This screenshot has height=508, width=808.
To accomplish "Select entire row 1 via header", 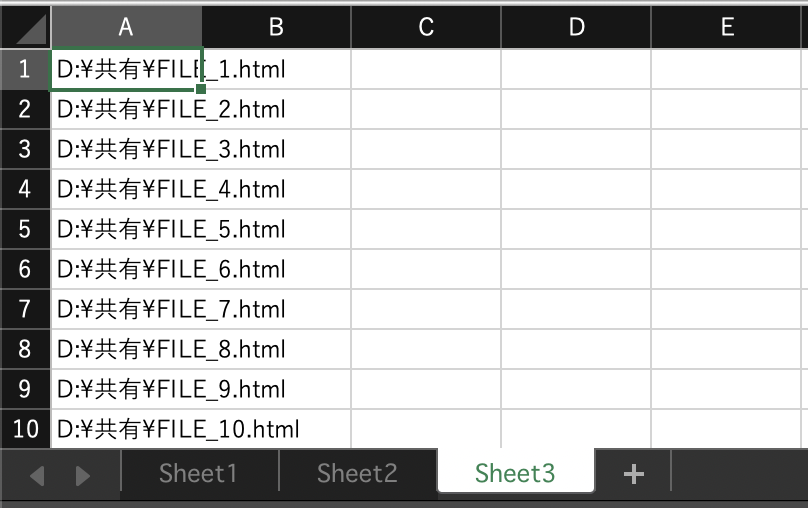I will pyautogui.click(x=25, y=69).
